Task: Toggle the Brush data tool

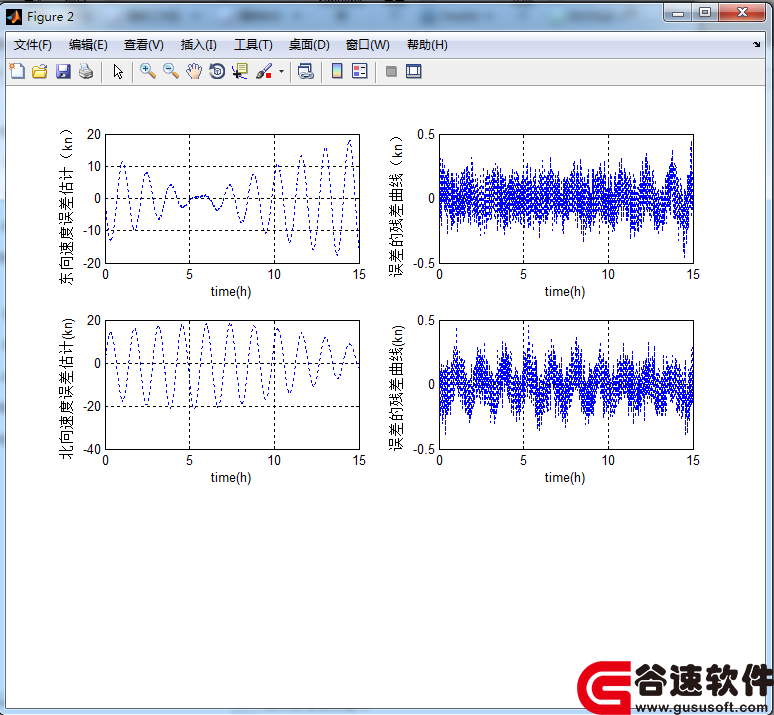Action: tap(264, 72)
